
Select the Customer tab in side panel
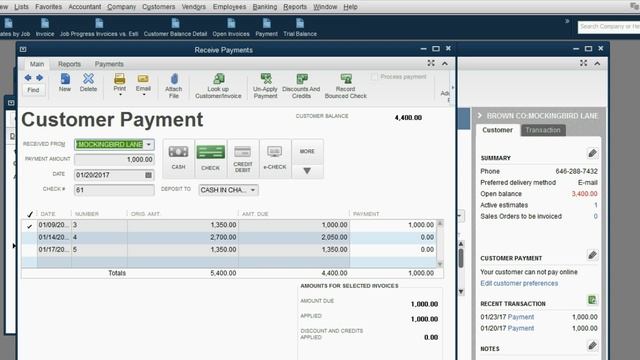pyautogui.click(x=497, y=130)
